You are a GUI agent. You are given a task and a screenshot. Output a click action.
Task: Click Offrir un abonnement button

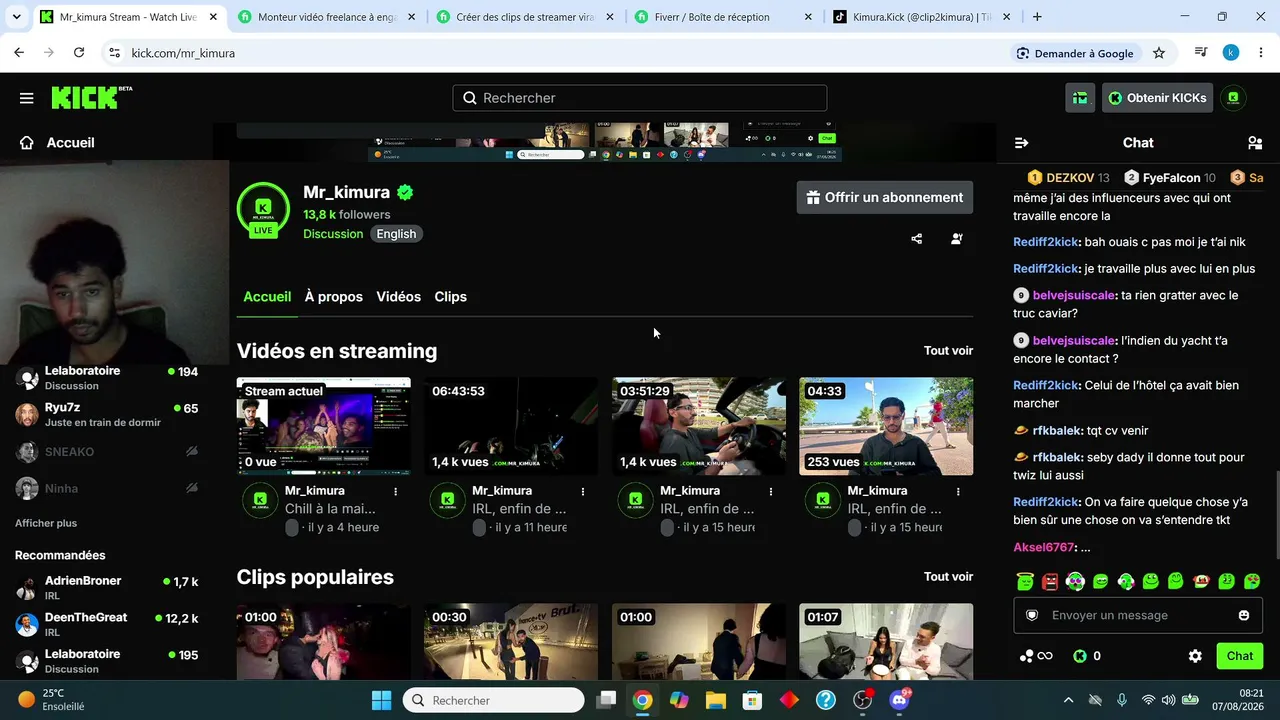(x=885, y=197)
